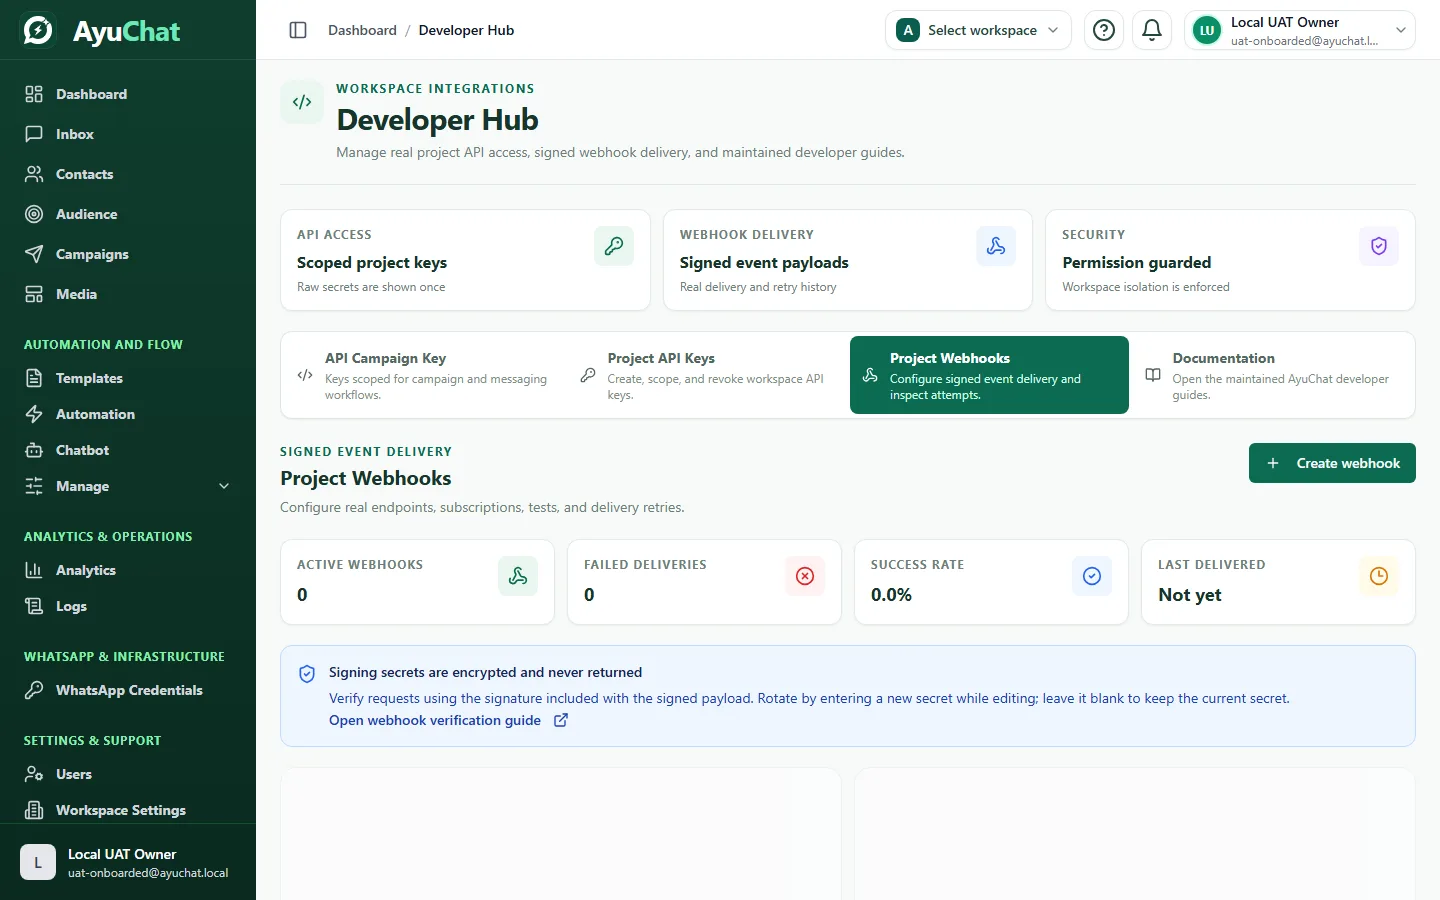The image size is (1440, 900).
Task: Click the 'WORKSPACE INTEGRATIONS' label
Action: point(435,89)
